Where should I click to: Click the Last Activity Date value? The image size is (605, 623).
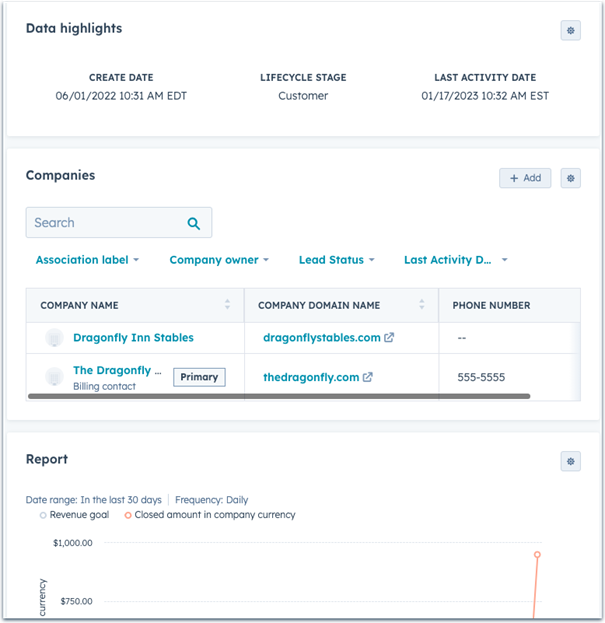pos(485,96)
